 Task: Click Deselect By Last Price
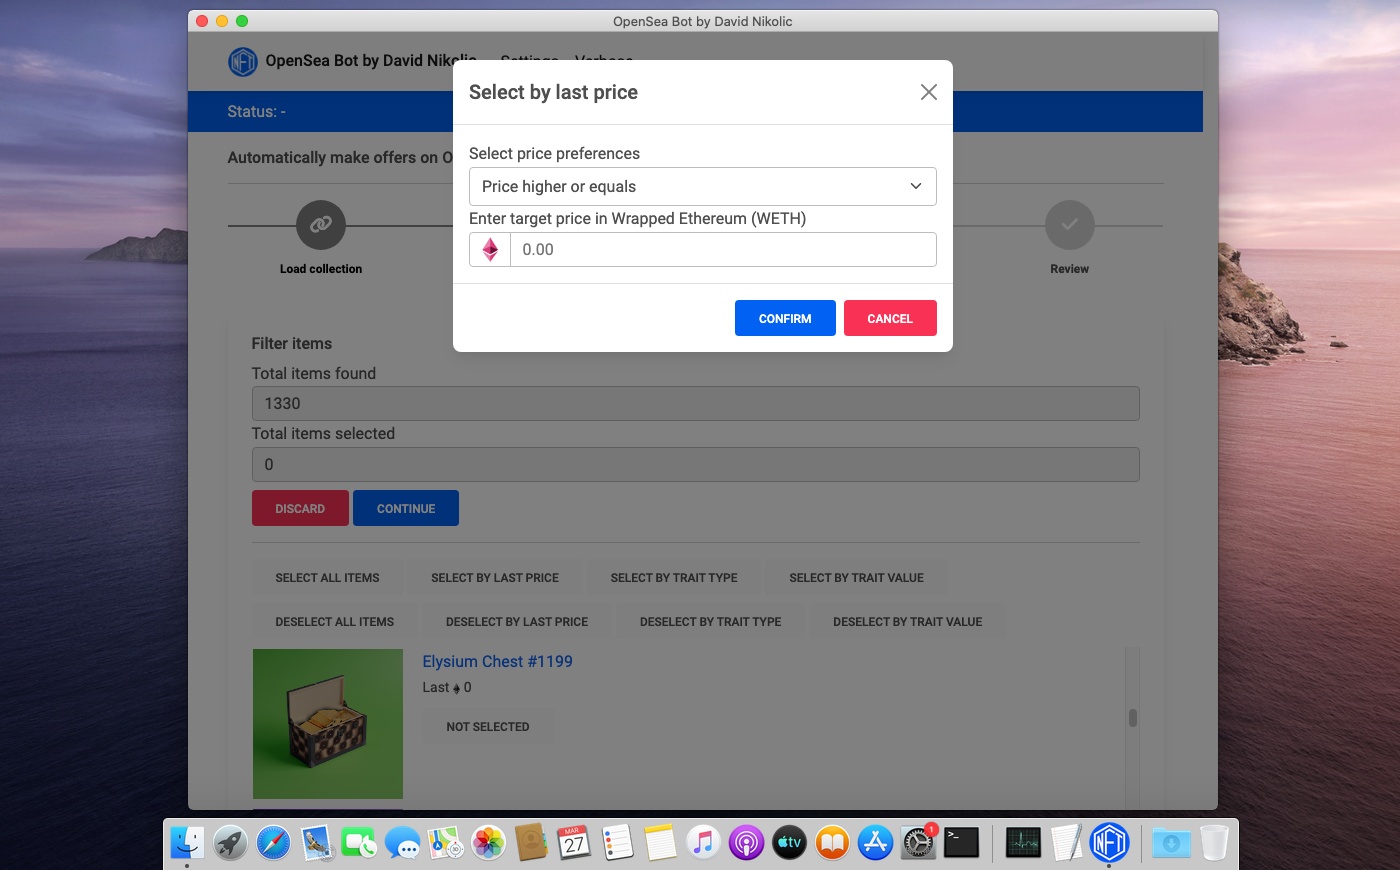pyautogui.click(x=517, y=622)
